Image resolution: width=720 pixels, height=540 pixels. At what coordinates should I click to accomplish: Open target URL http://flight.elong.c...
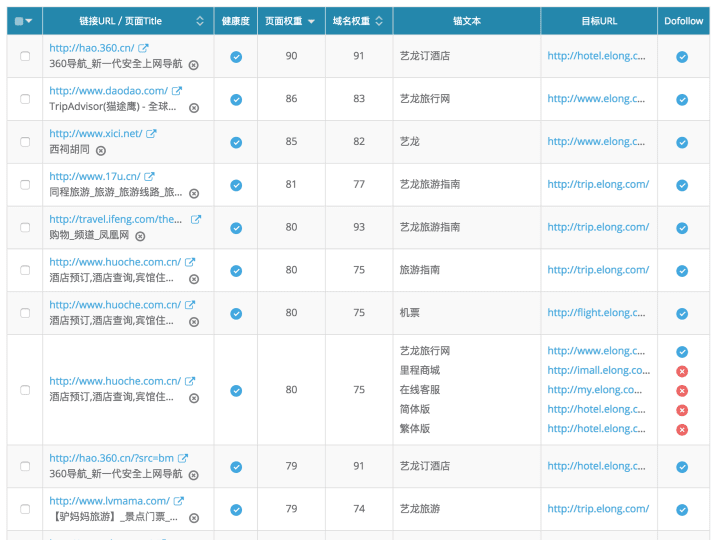point(596,313)
